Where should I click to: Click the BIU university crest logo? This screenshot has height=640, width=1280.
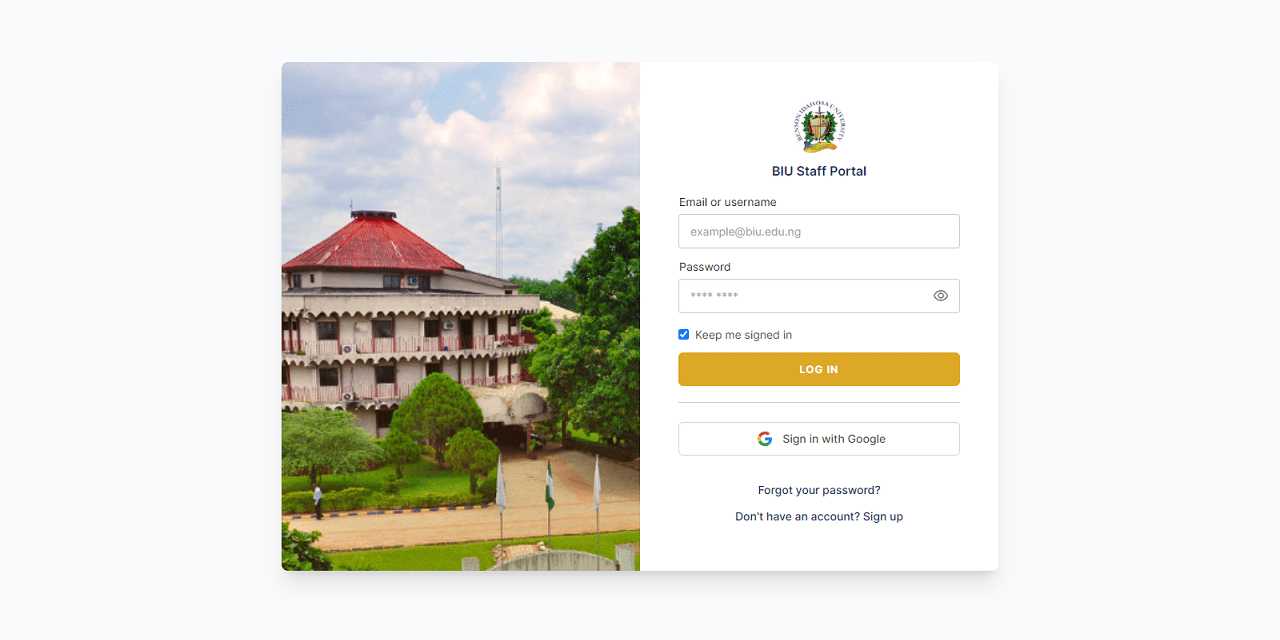[x=819, y=126]
